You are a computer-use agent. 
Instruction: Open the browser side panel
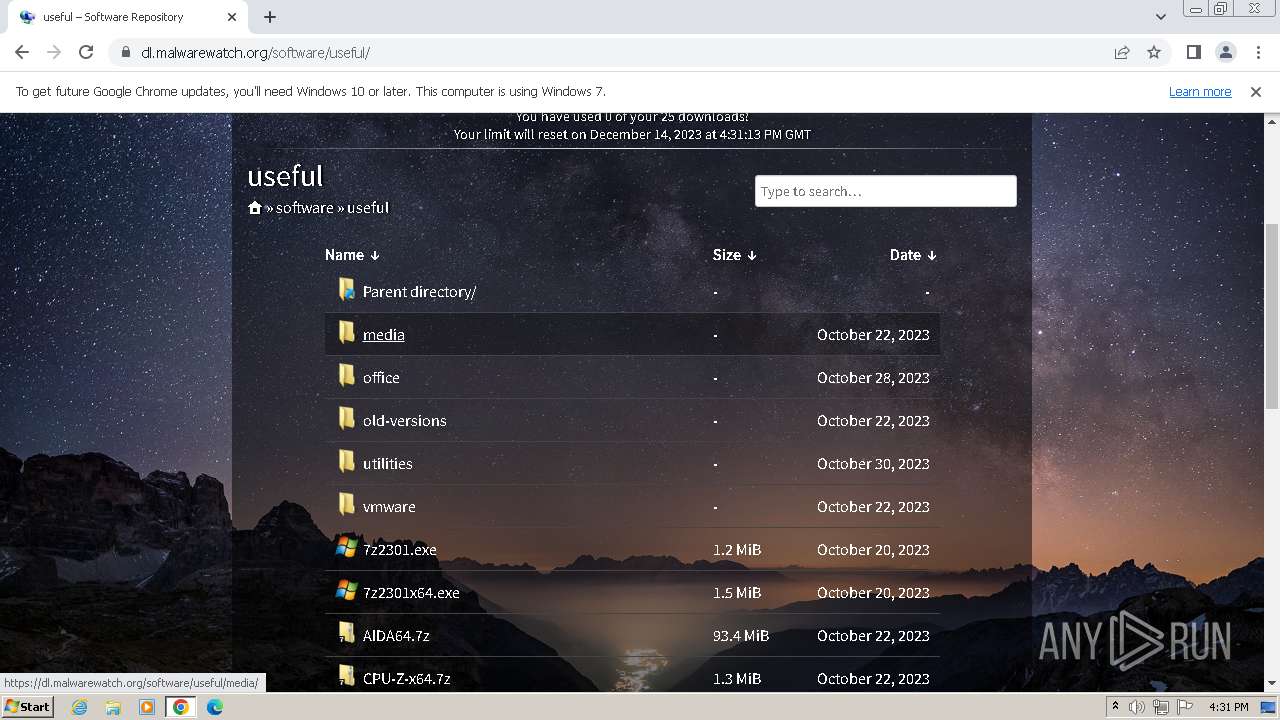[1193, 52]
